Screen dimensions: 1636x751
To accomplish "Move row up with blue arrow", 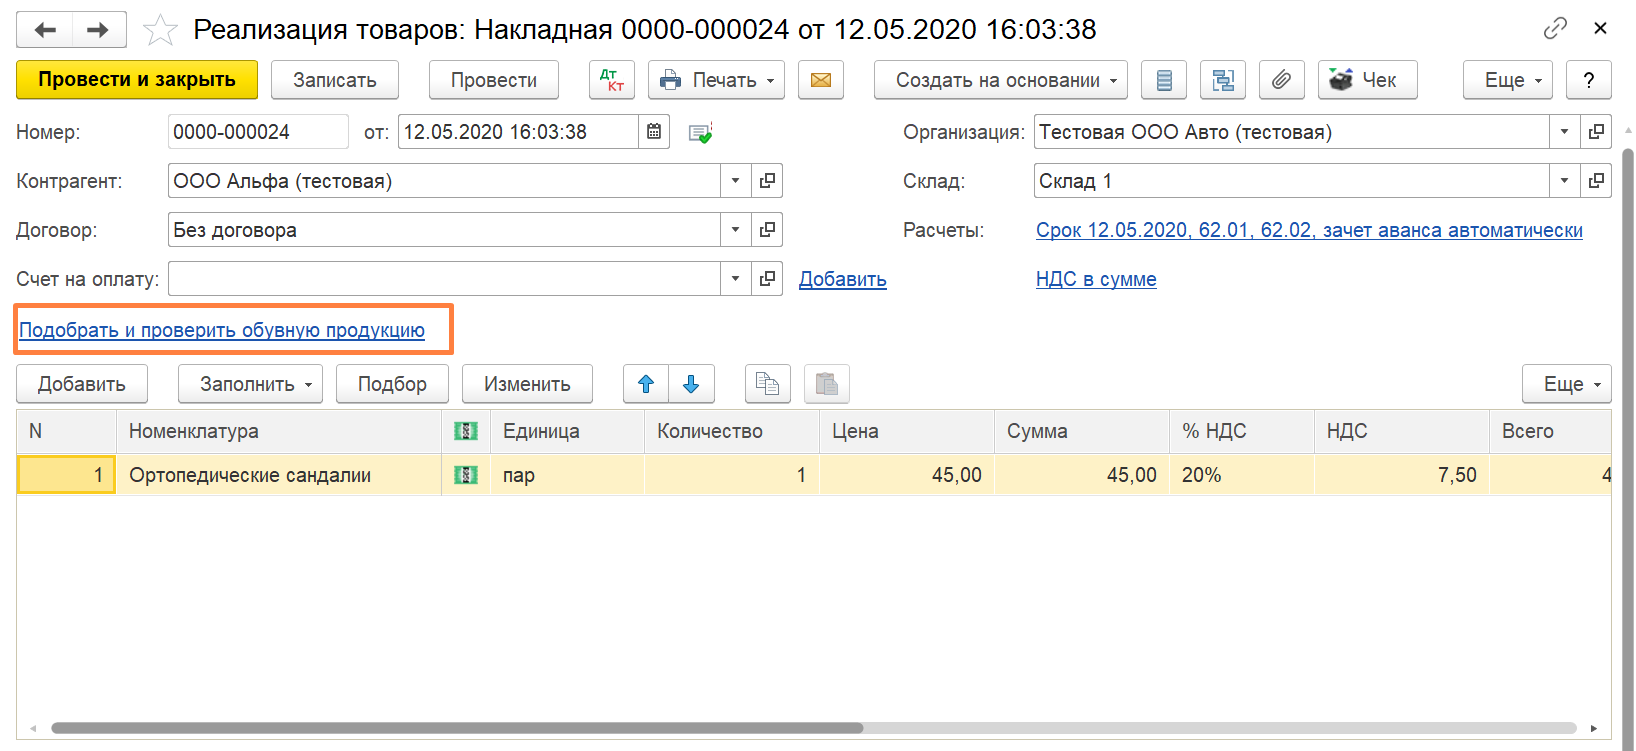I will click(x=646, y=384).
